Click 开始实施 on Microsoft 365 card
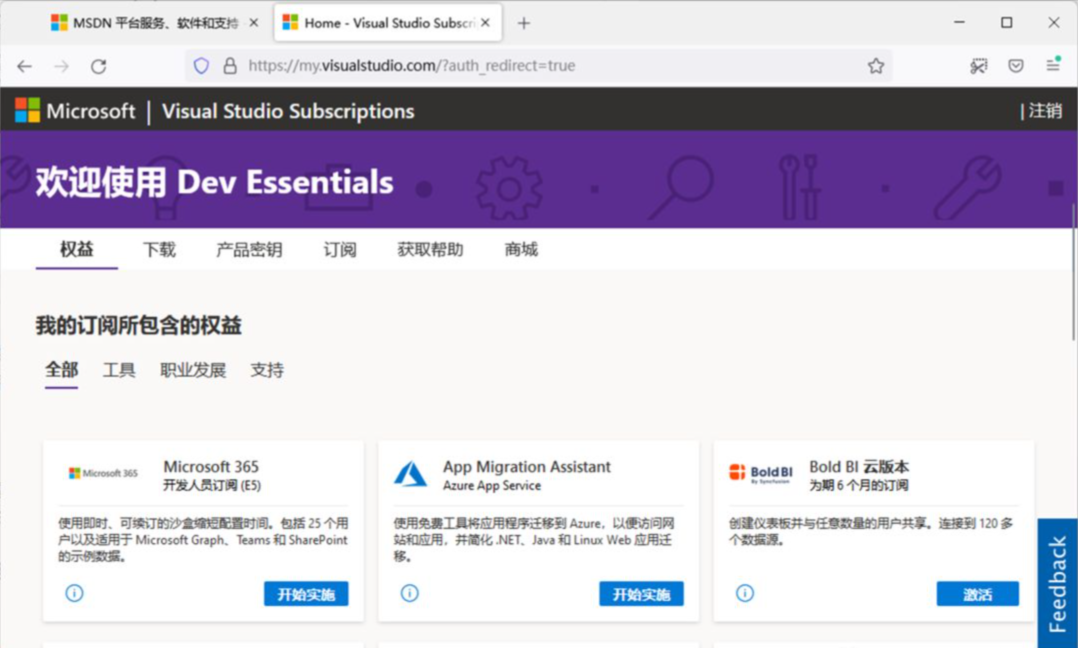 [x=306, y=594]
